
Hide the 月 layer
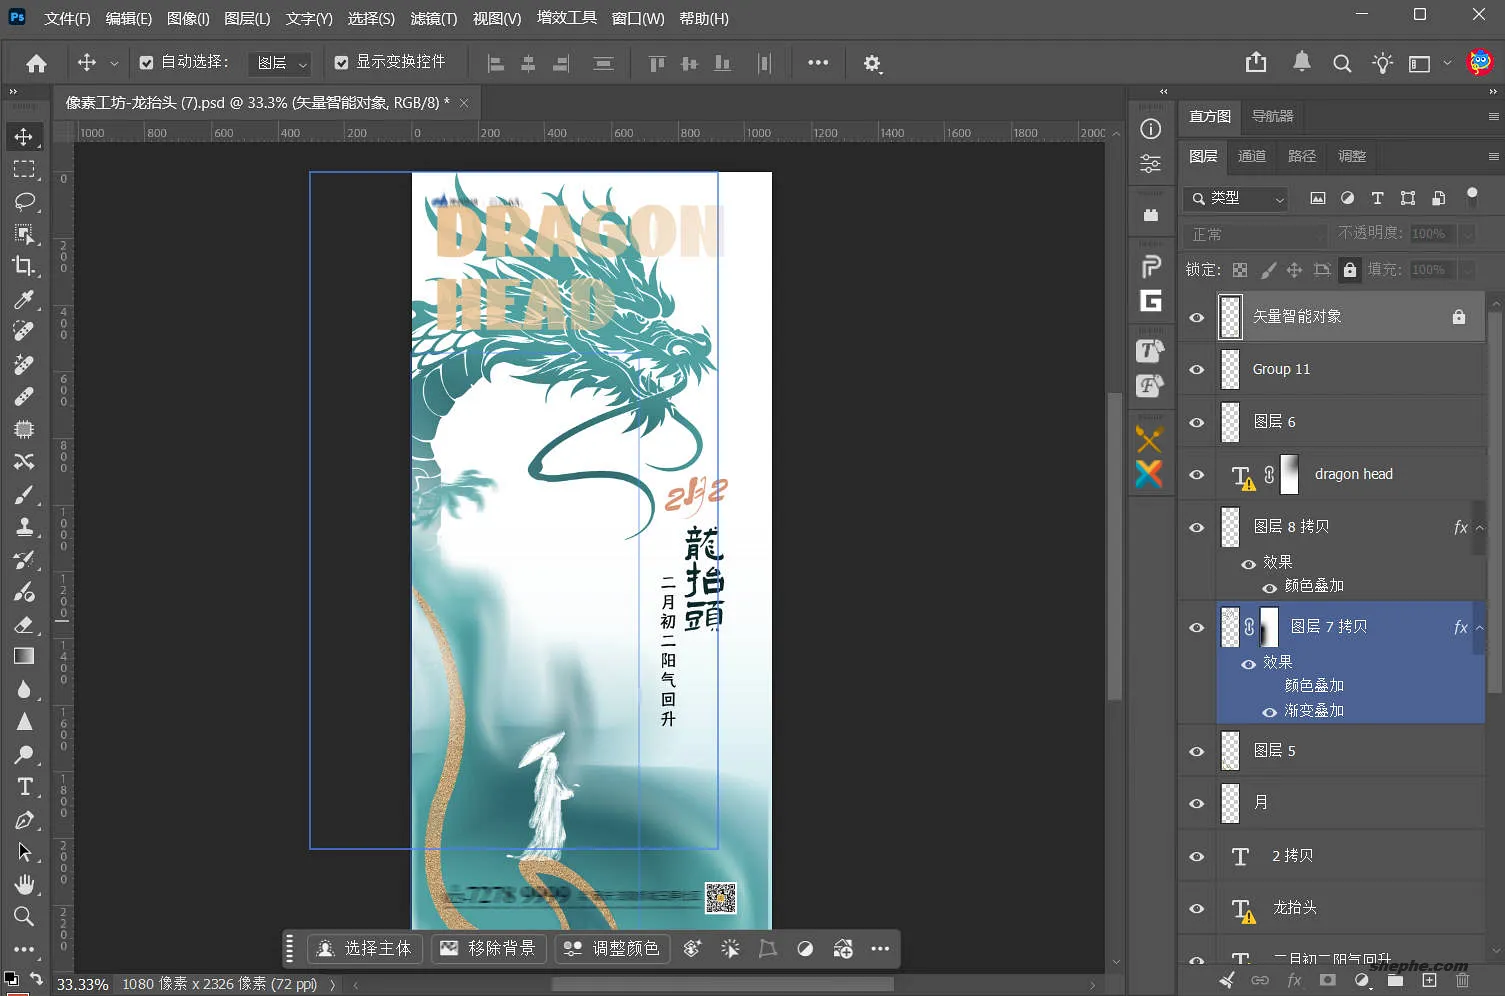coord(1196,803)
